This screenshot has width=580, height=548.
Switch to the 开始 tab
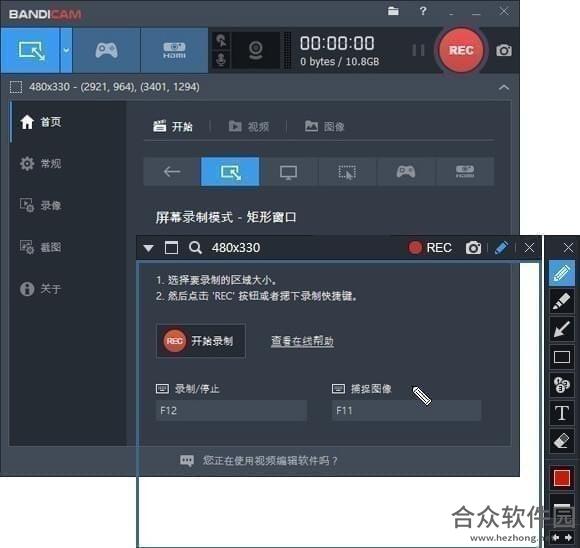(x=173, y=127)
